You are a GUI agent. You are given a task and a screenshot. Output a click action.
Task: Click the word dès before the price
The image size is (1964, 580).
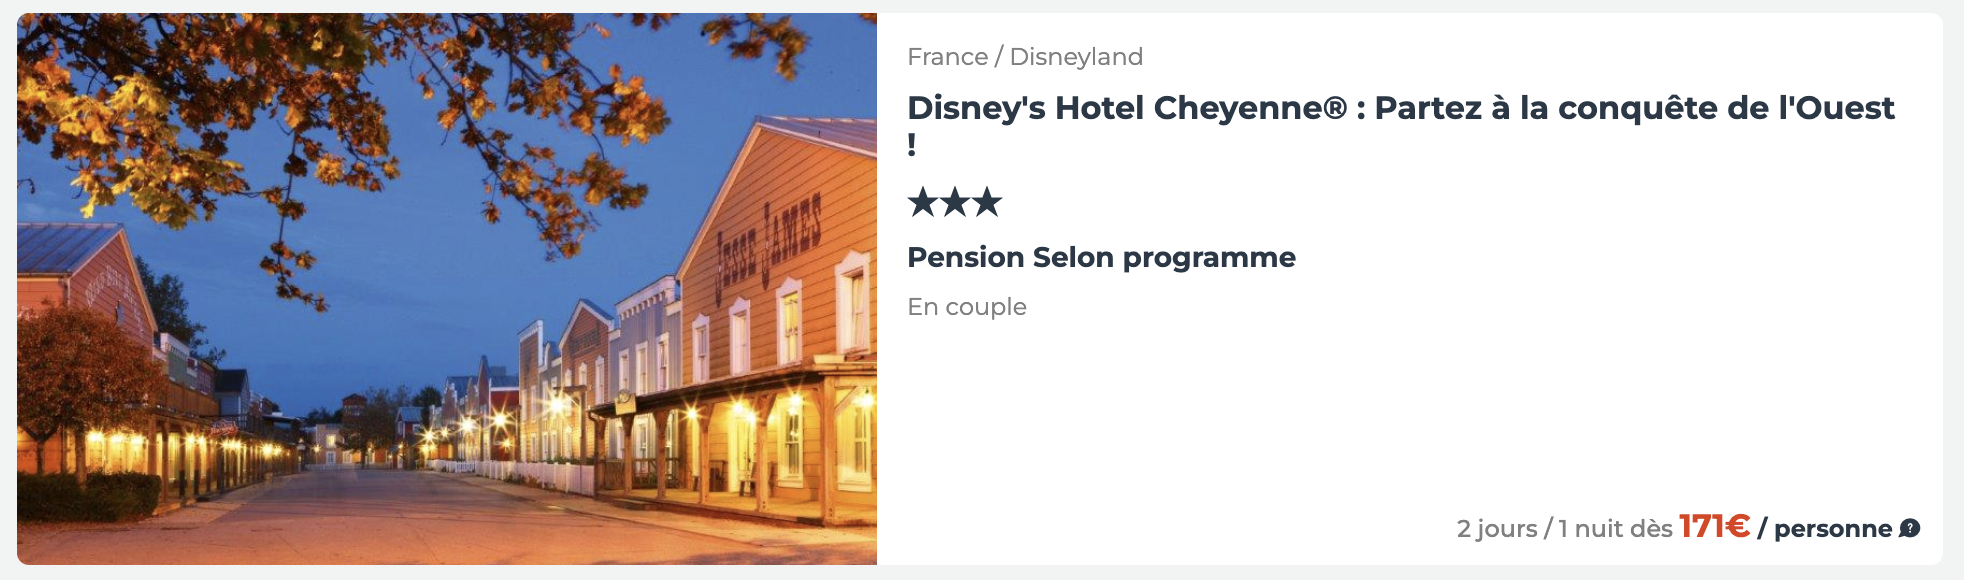tap(1650, 528)
